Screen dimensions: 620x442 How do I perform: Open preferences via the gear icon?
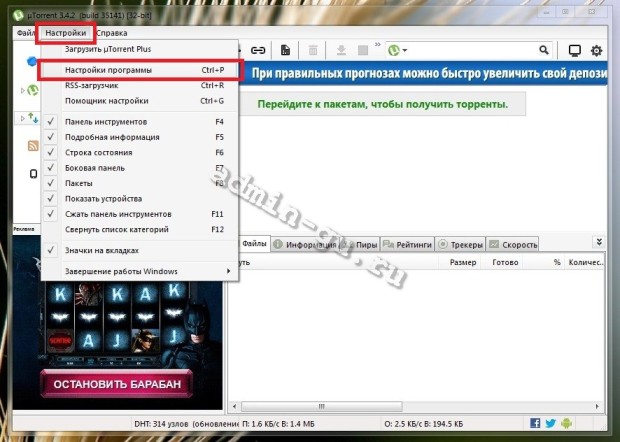[x=597, y=51]
